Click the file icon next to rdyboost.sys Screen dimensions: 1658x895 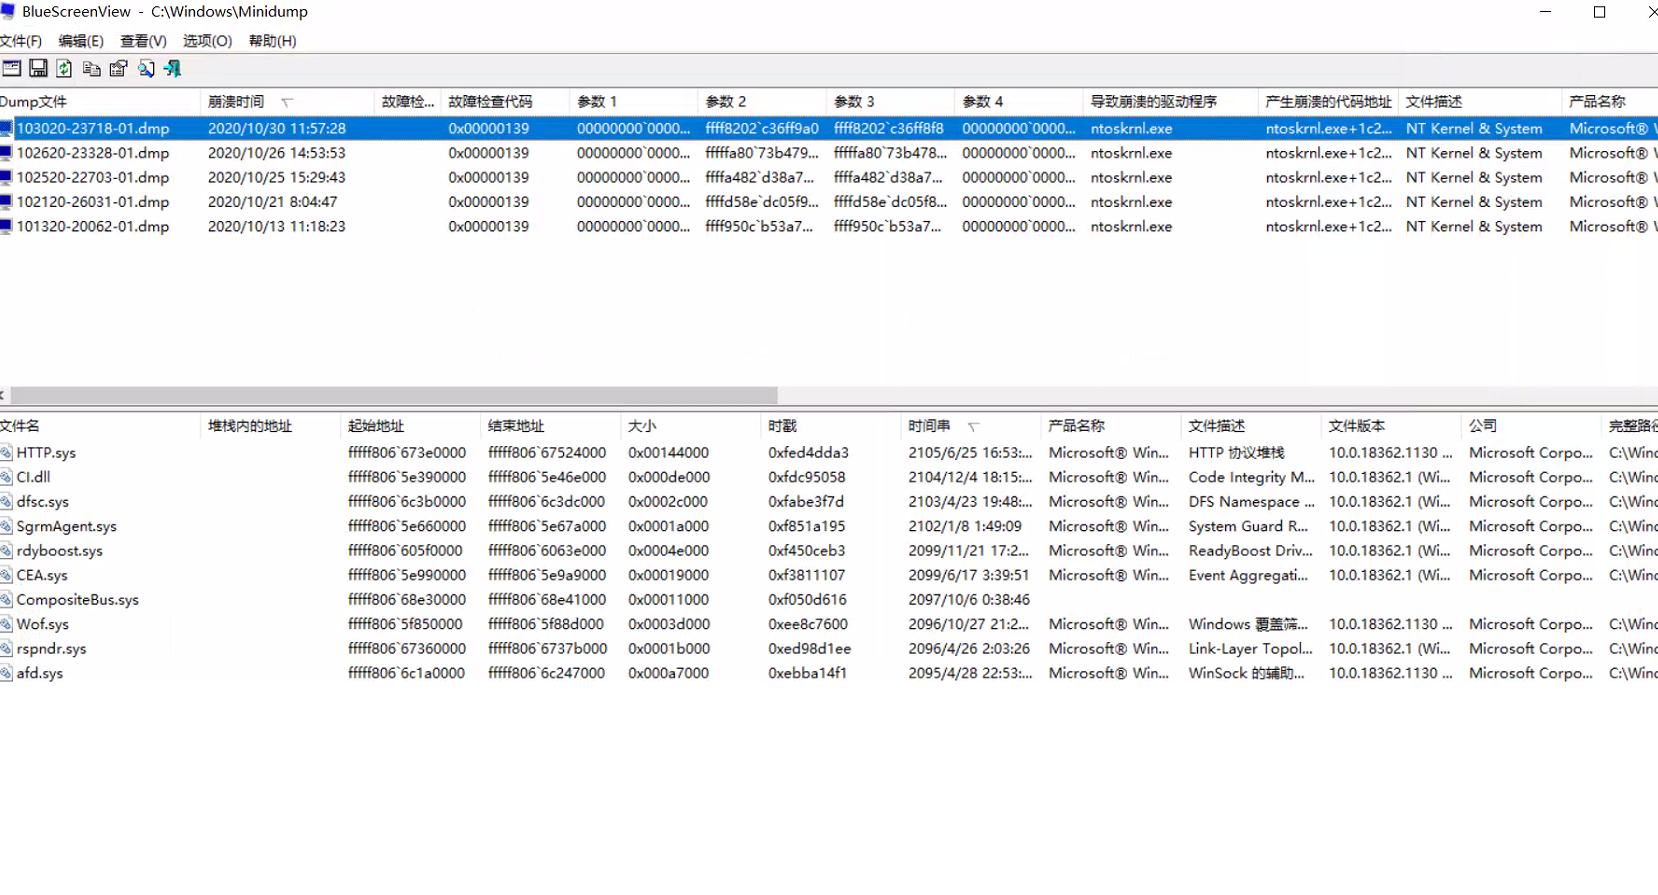6,551
